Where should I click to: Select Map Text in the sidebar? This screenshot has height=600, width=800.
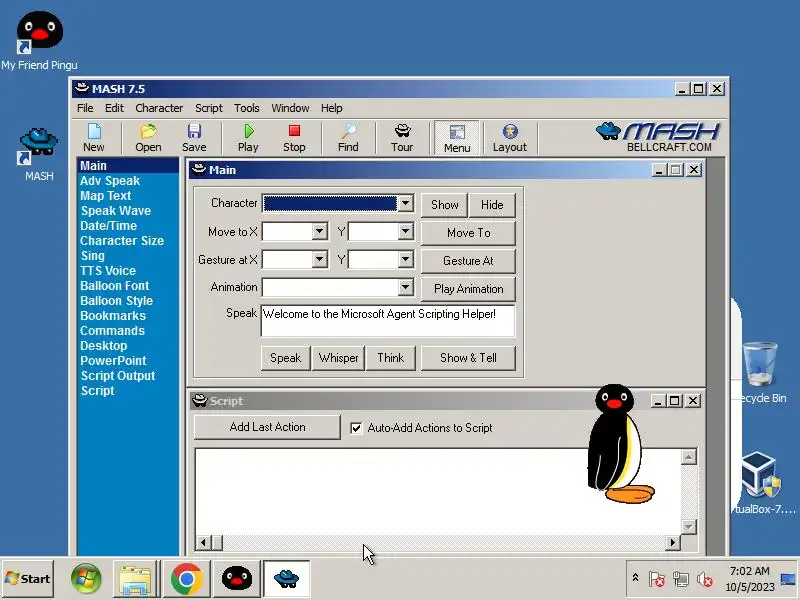[x=106, y=195]
